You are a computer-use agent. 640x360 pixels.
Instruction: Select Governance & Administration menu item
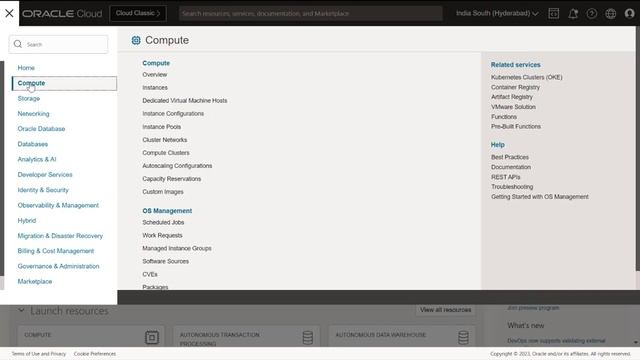click(58, 266)
